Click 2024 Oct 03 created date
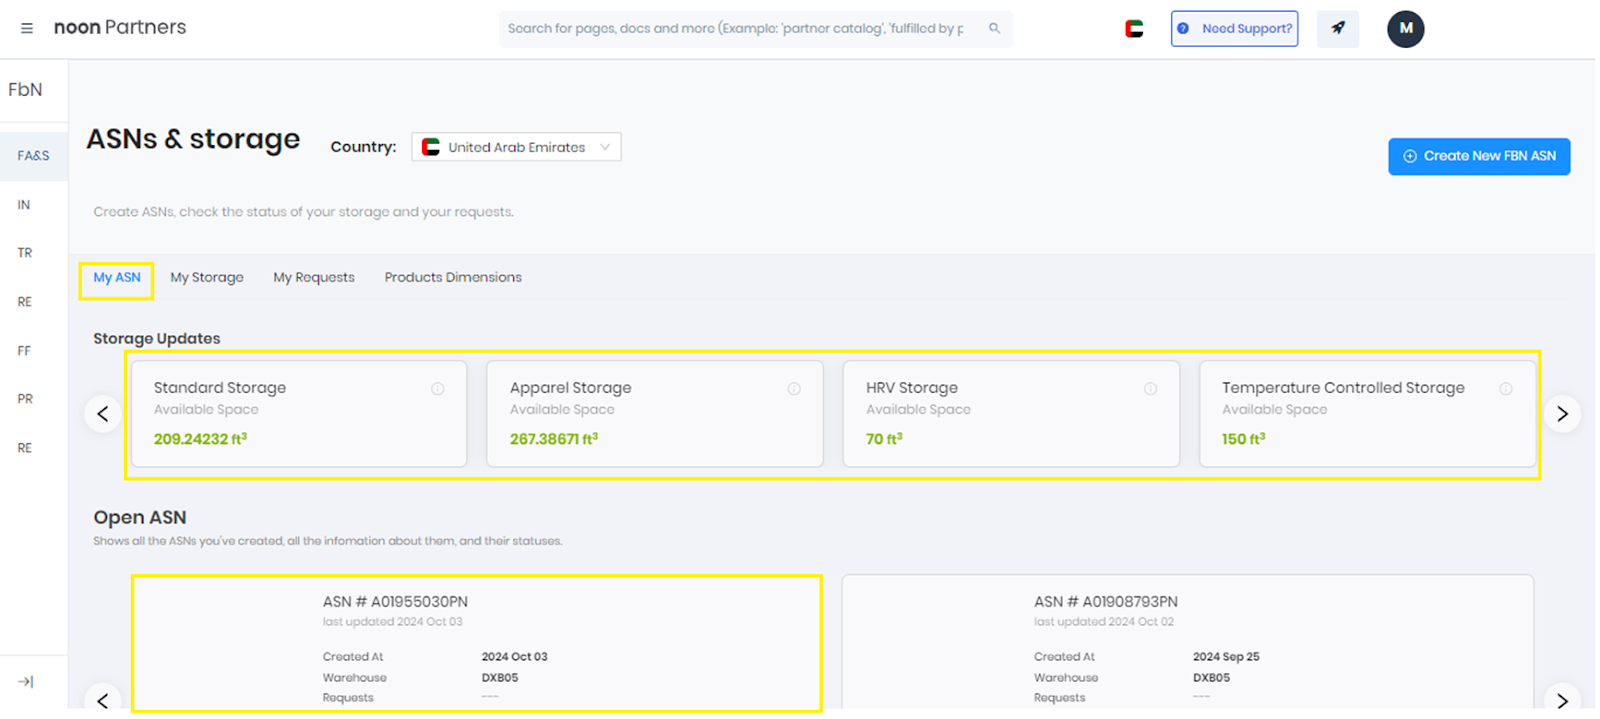 coord(514,657)
